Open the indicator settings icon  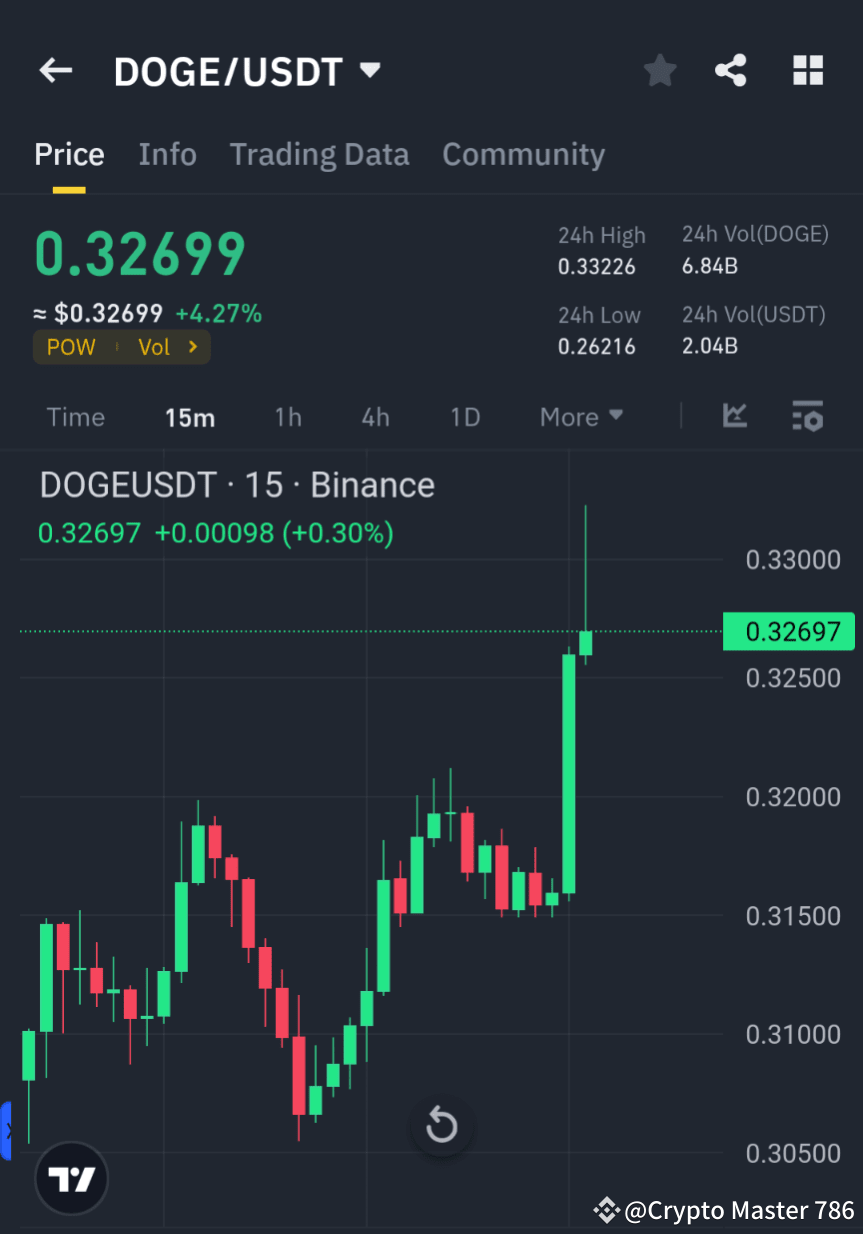click(807, 417)
